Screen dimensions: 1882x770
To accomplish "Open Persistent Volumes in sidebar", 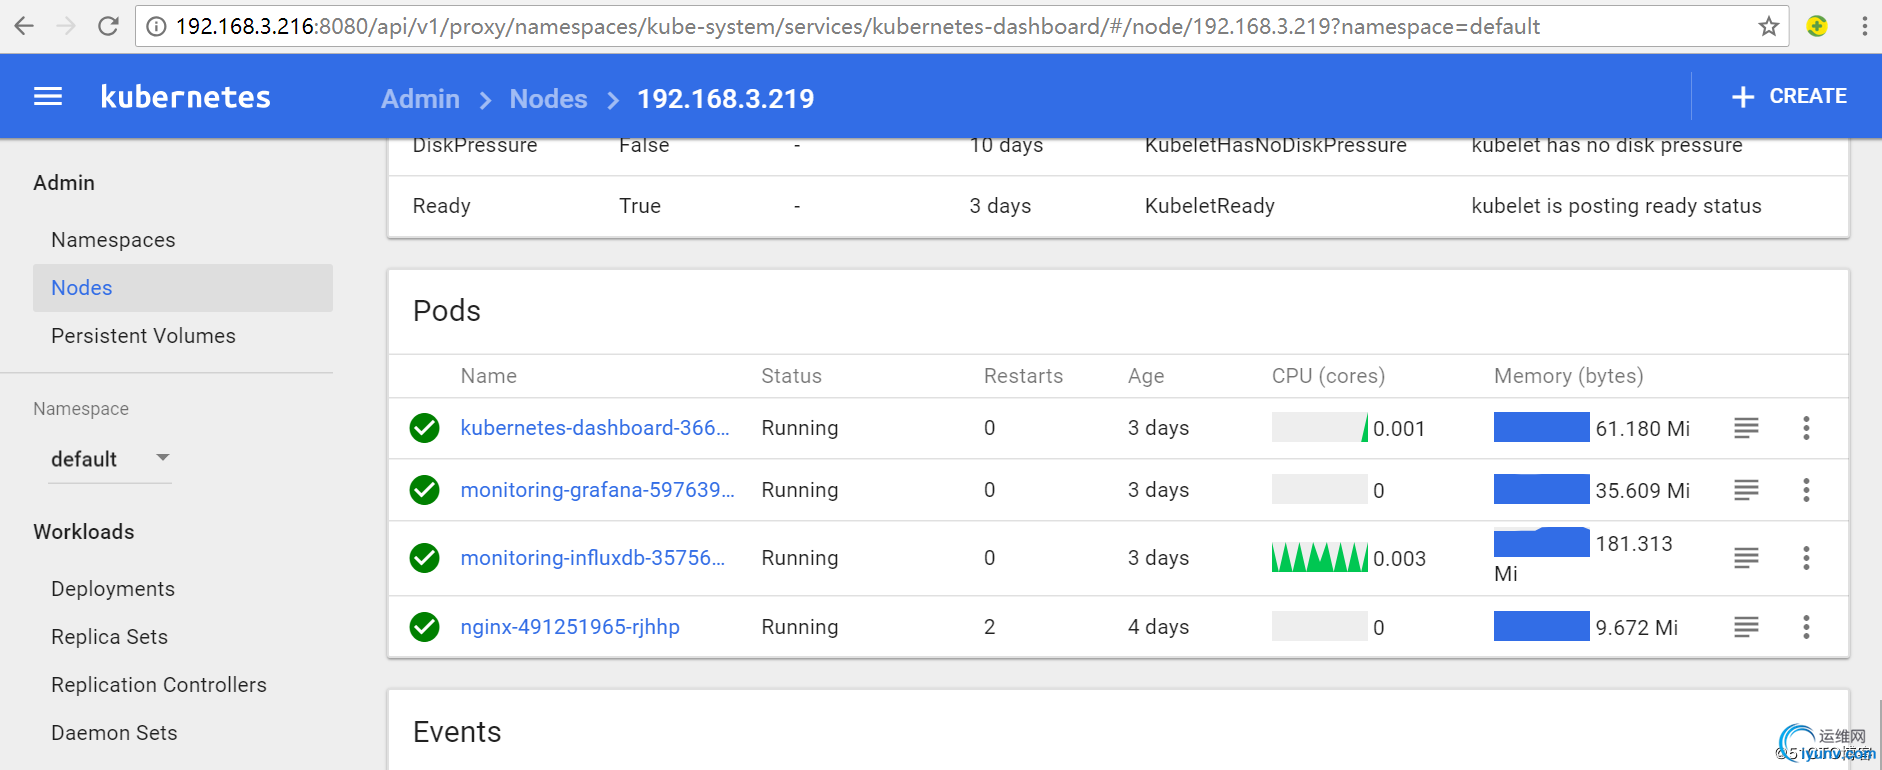I will click(x=143, y=336).
